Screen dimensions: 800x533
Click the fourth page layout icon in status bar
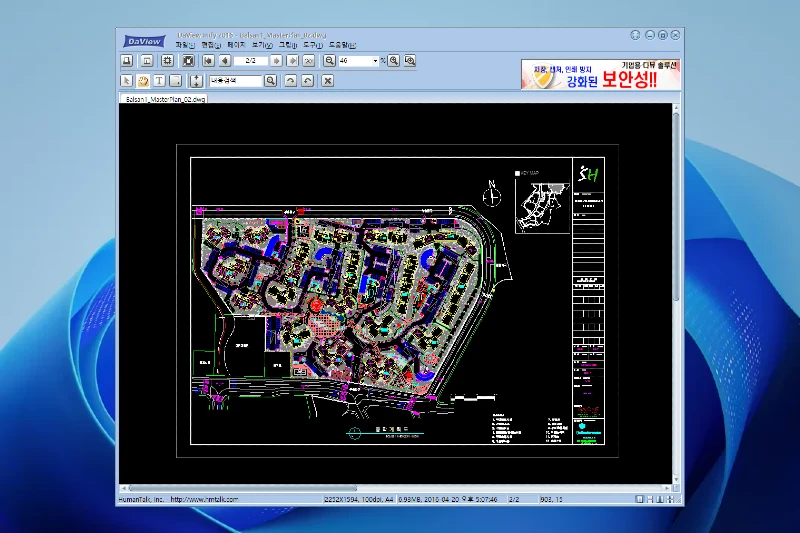tap(670, 499)
